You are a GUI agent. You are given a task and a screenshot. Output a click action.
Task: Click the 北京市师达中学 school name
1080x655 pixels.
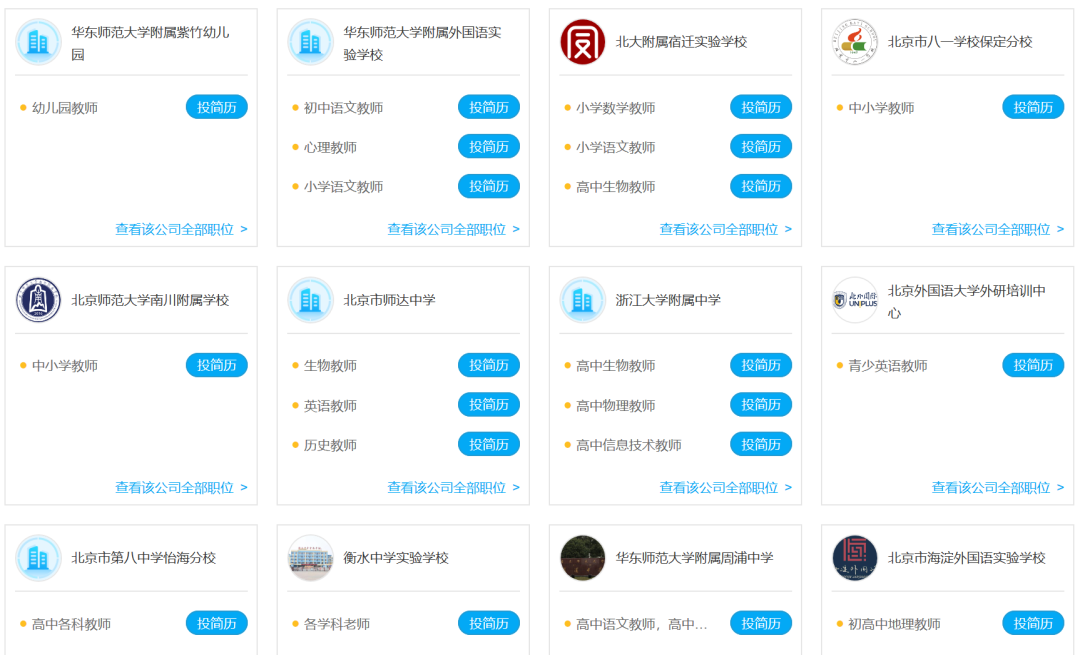click(389, 300)
